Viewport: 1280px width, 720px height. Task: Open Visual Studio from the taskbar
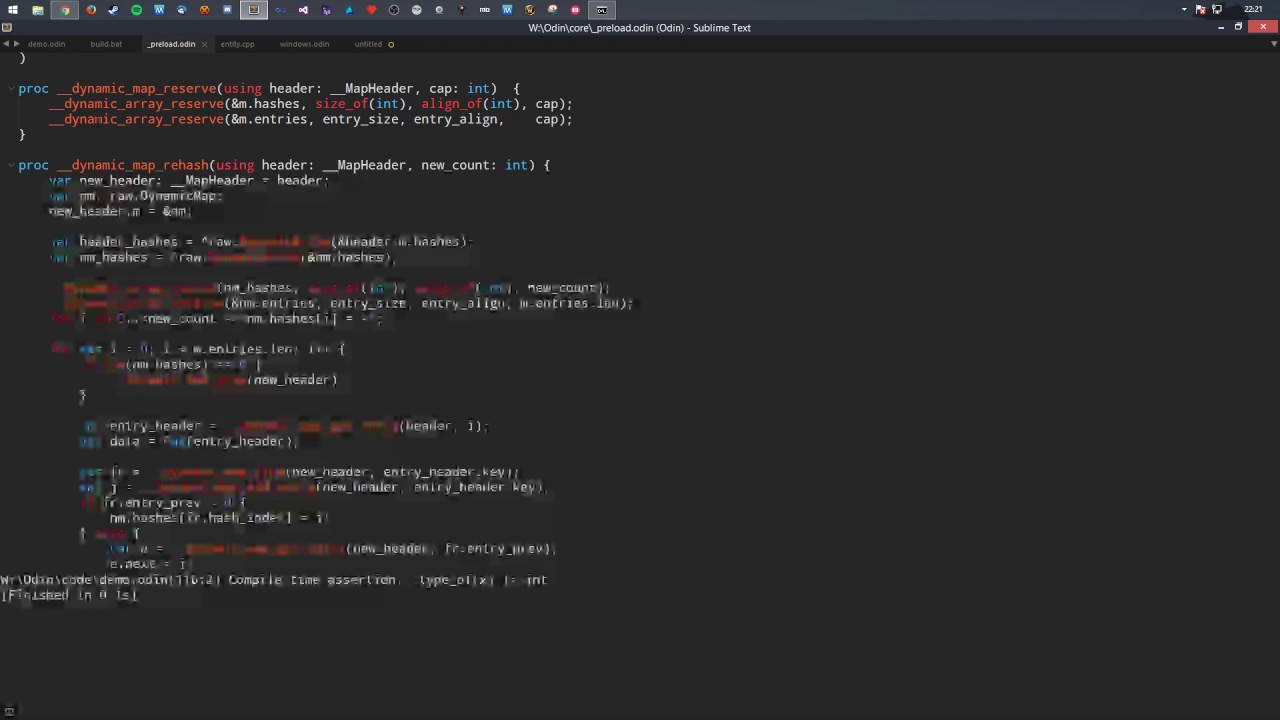(303, 10)
